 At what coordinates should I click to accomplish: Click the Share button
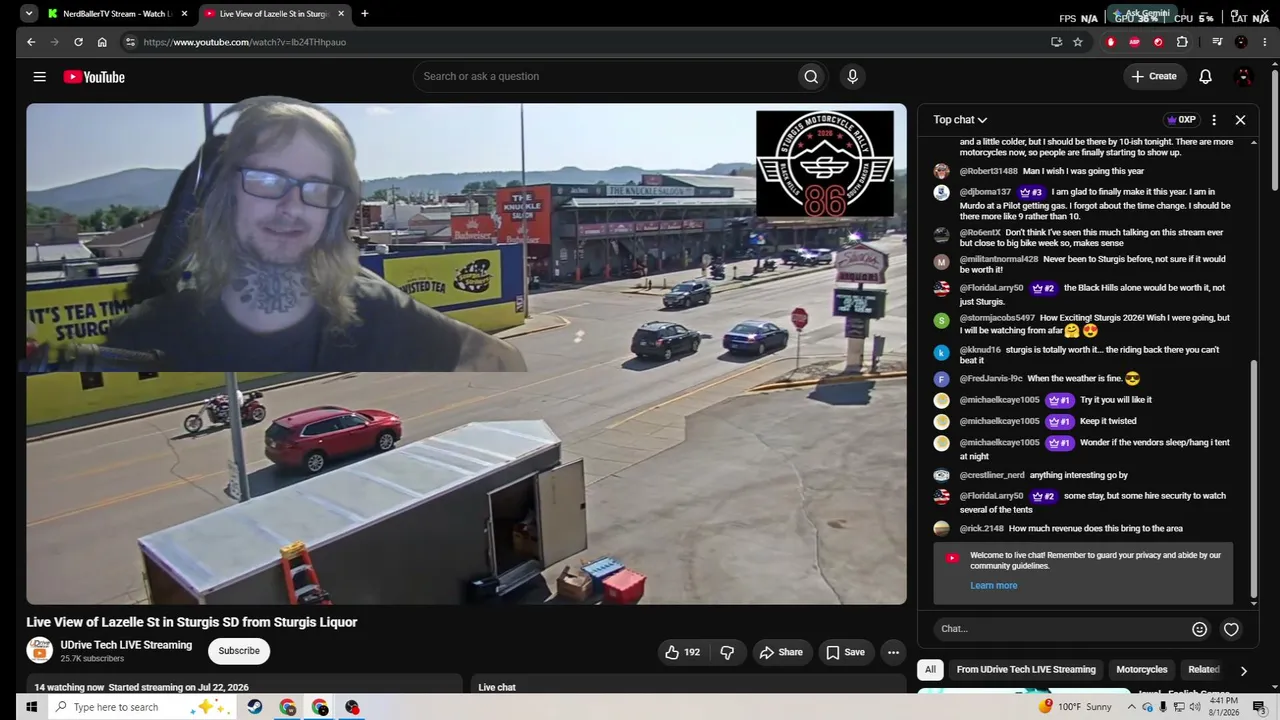(x=781, y=652)
